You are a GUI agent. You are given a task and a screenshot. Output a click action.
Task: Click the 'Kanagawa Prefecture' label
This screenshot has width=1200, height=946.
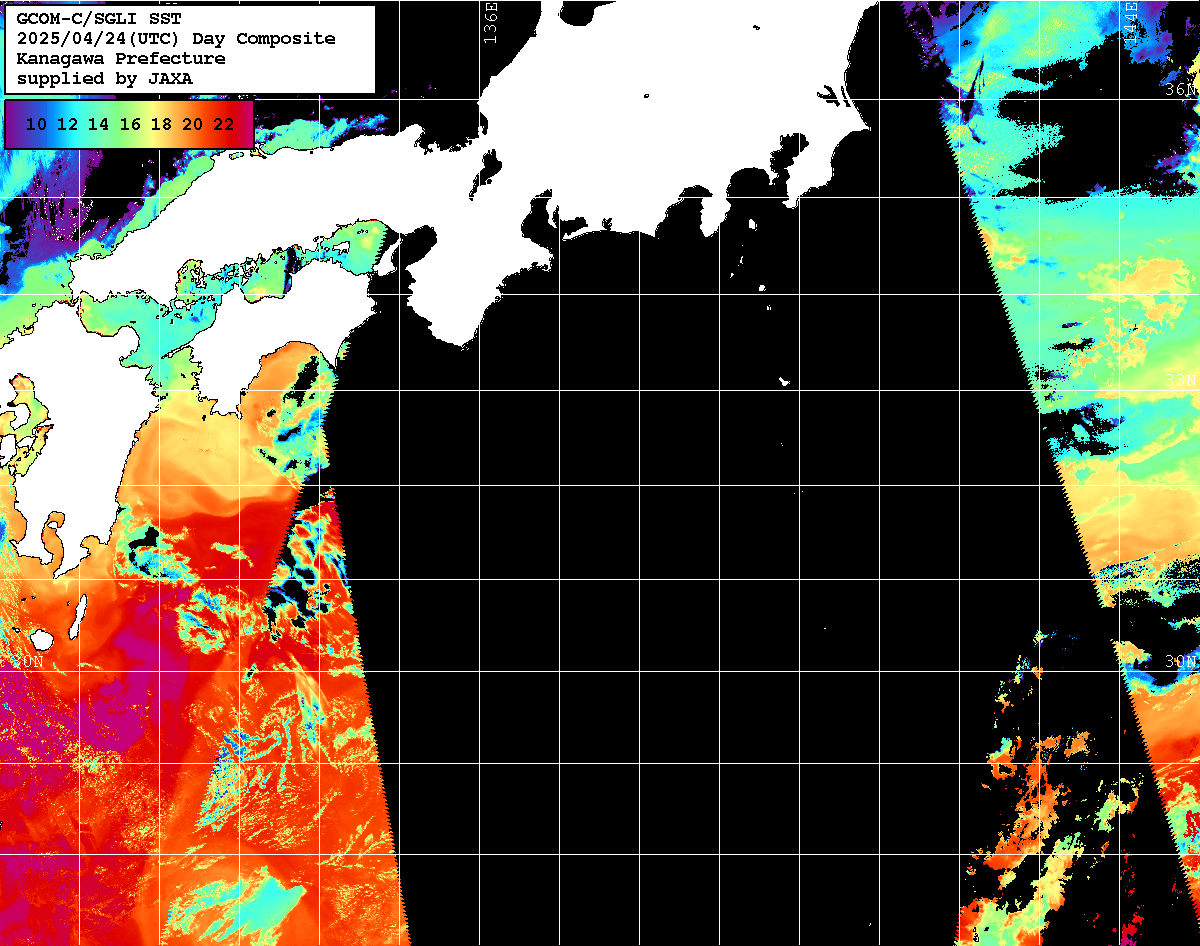pyautogui.click(x=121, y=59)
